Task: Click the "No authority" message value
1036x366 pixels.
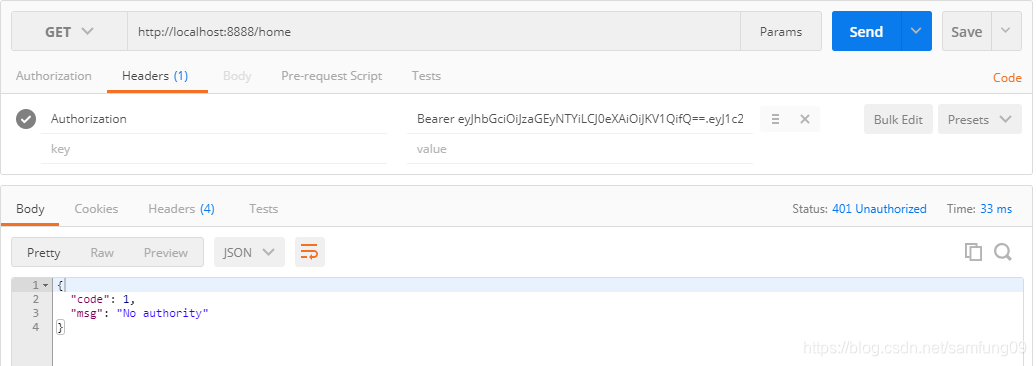Action: (x=163, y=313)
